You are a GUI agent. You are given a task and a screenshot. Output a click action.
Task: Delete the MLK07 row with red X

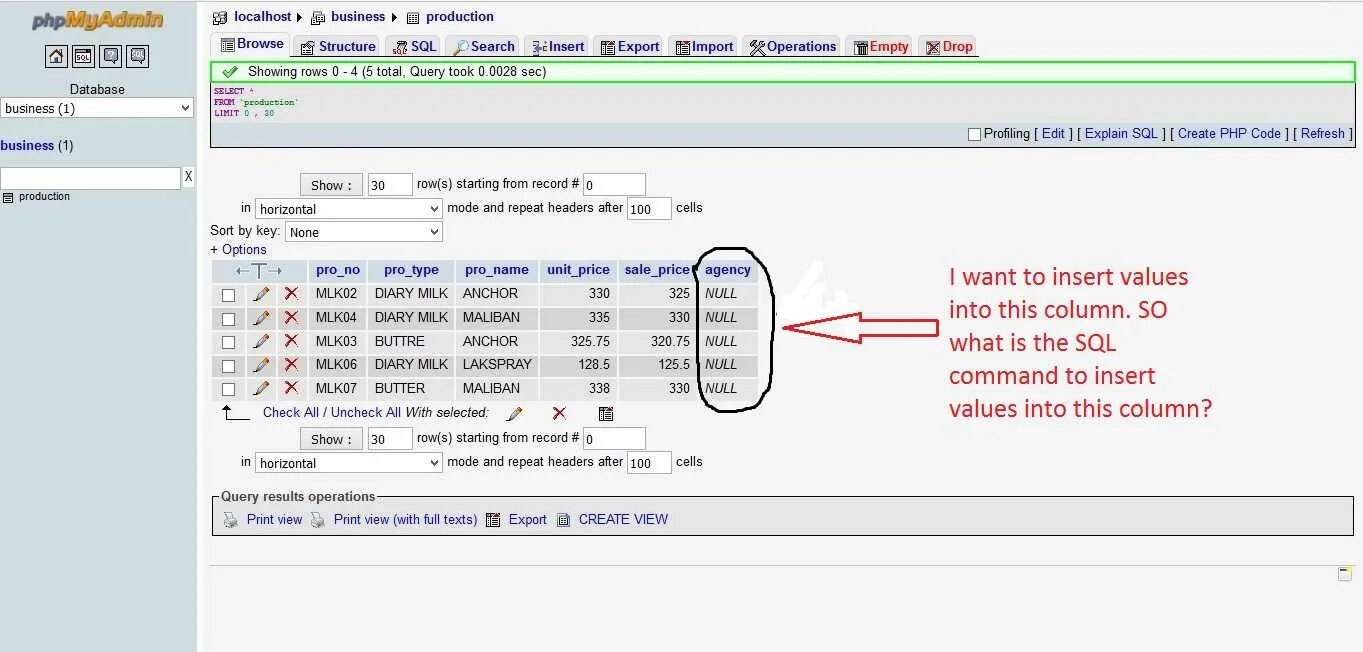pyautogui.click(x=291, y=388)
